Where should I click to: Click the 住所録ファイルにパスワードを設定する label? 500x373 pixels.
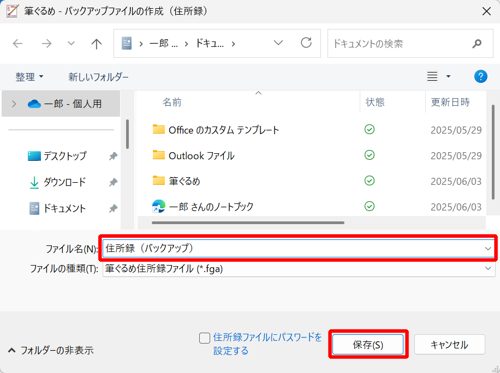[x=268, y=344]
